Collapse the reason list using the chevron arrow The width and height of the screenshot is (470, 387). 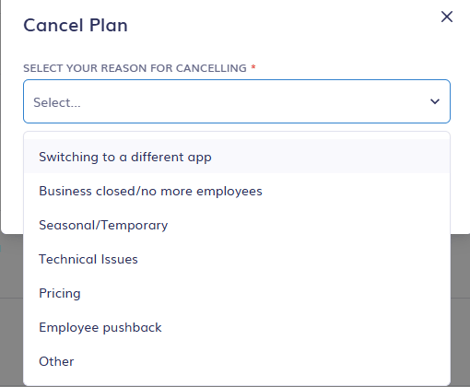[x=435, y=101]
